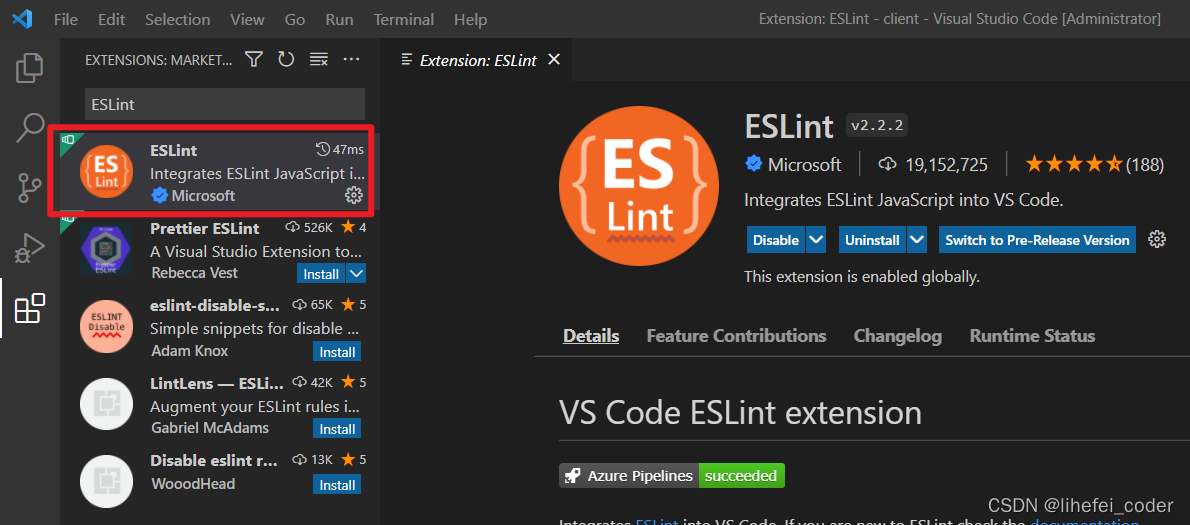
Task: Click Azure Pipelines succeeded badge
Action: 672,476
